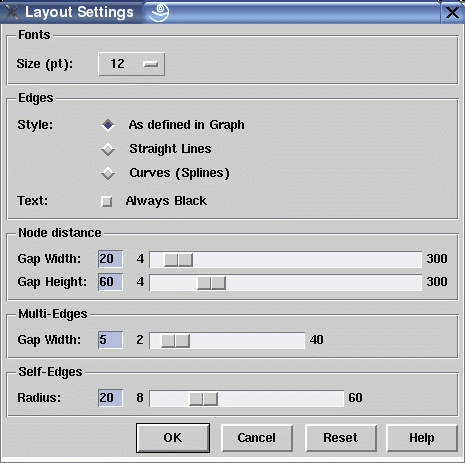Click the 'Layout Settings' title text
This screenshot has width=465, height=463.
(x=79, y=12)
